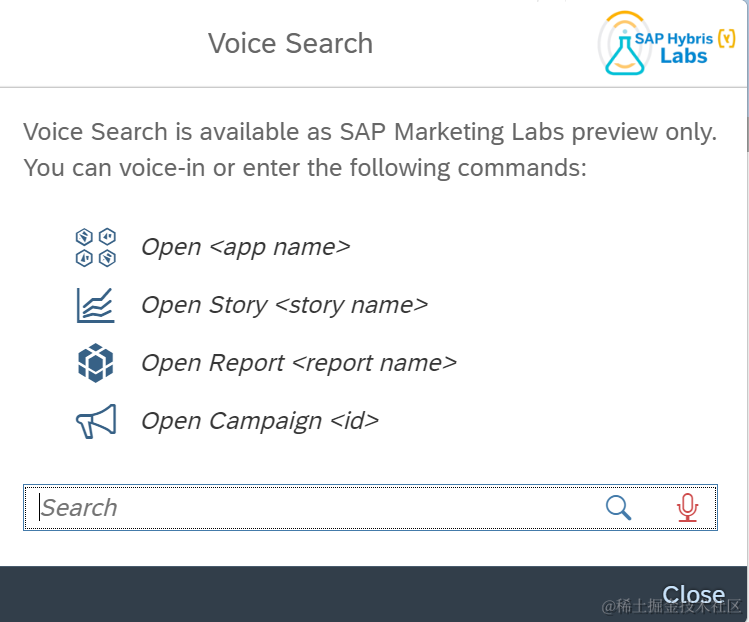Click the 'You can voice-in or enter' line
The height and width of the screenshot is (622, 749).
(x=305, y=167)
